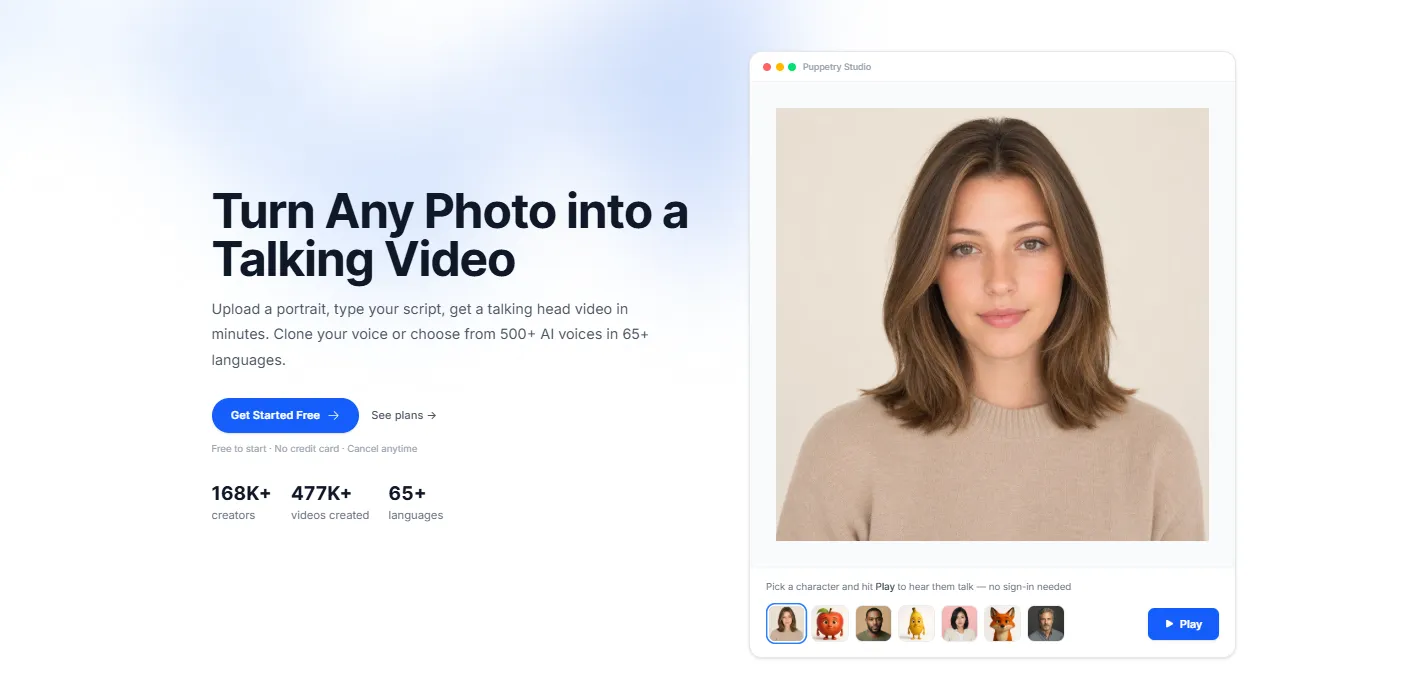The image size is (1415, 694).
Task: Pick the woman with pink background
Action: coord(959,624)
